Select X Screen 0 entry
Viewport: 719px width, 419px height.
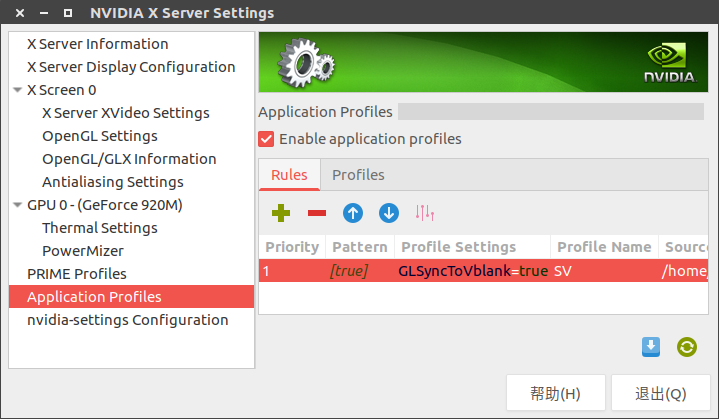tap(61, 90)
